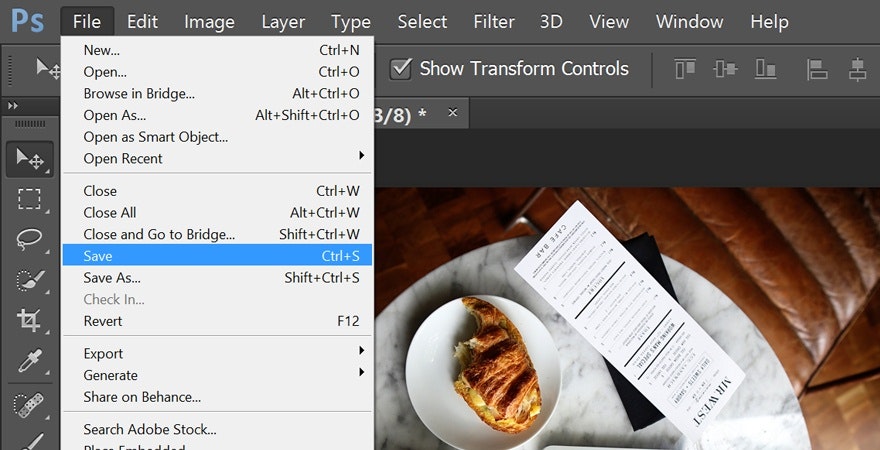Select the Lasso tool
Screen dimensions: 880x450
(x=29, y=239)
